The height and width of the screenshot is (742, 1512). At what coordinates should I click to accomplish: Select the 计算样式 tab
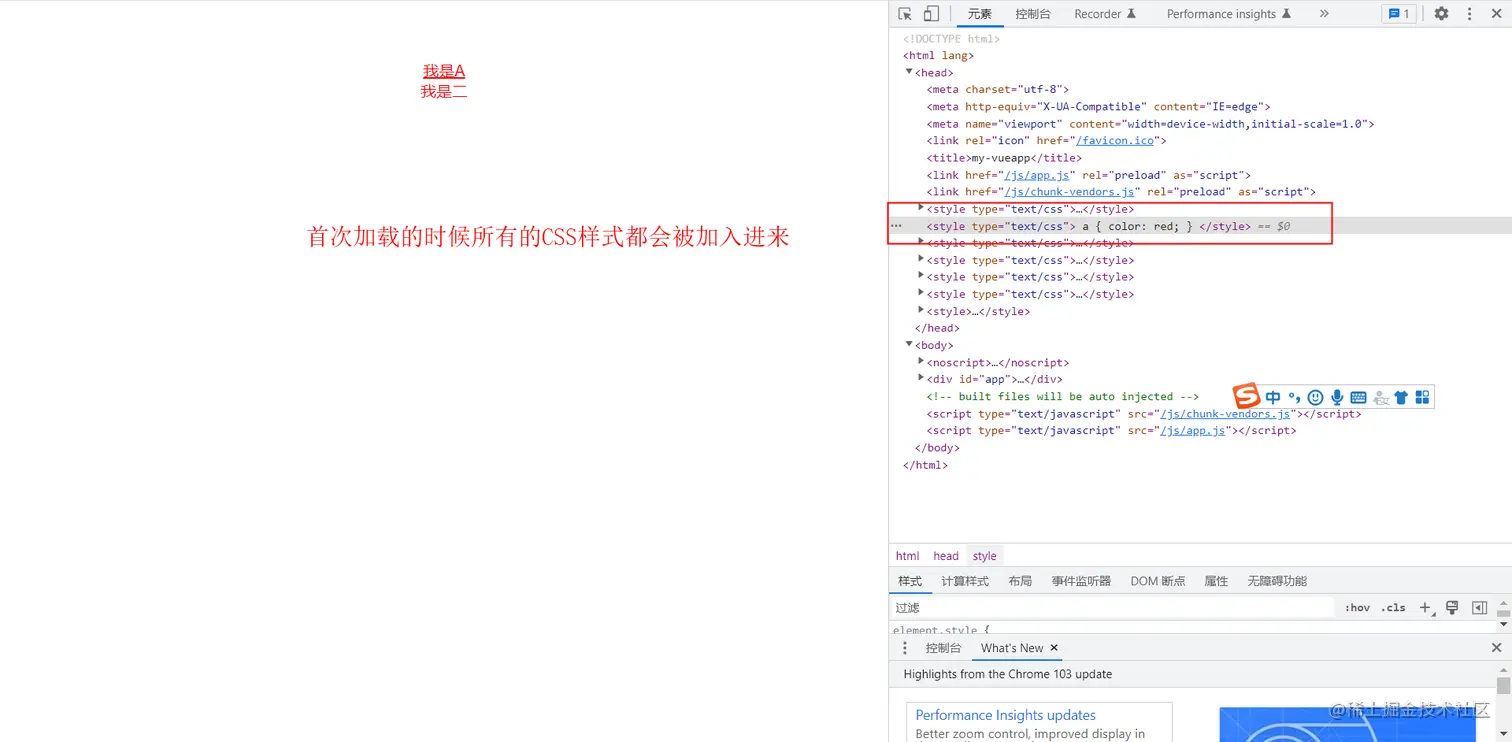[x=965, y=581]
